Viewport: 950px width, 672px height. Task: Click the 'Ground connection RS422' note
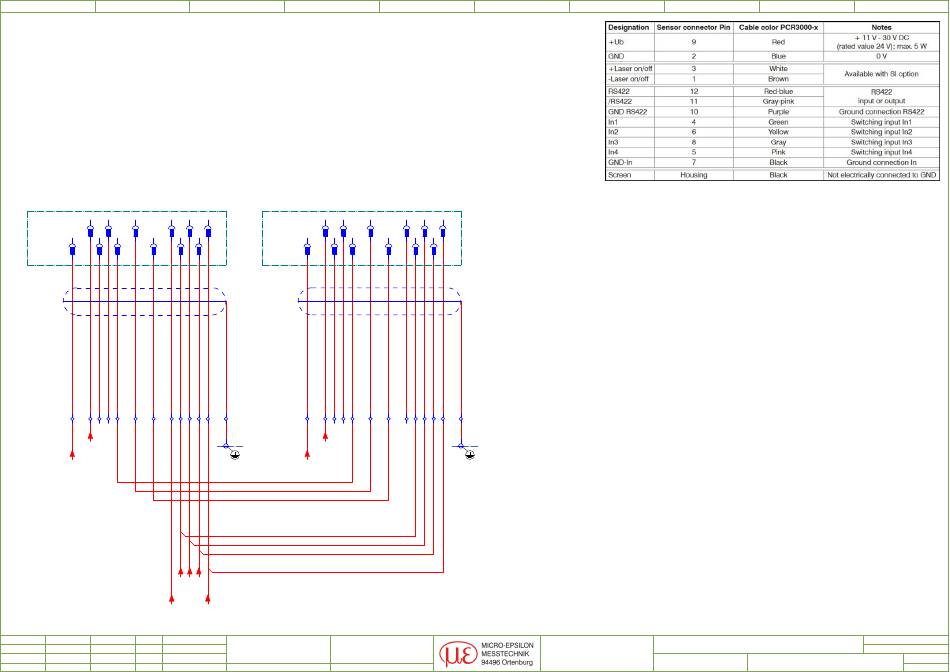881,112
